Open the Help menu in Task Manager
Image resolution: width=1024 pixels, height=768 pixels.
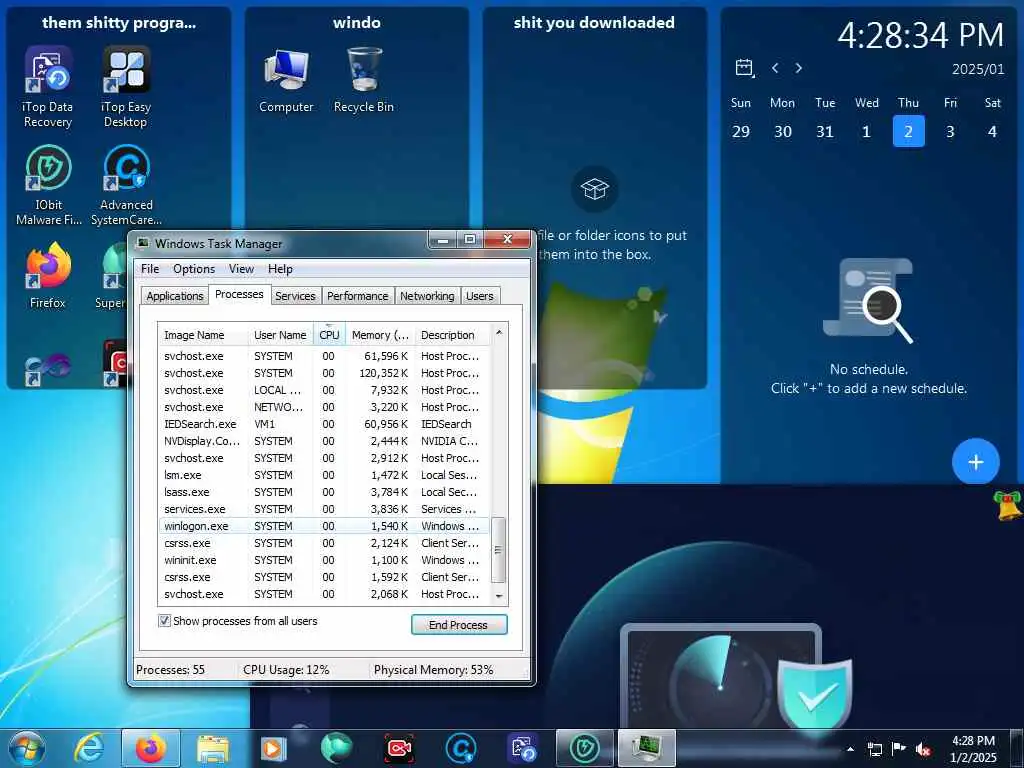tap(280, 269)
